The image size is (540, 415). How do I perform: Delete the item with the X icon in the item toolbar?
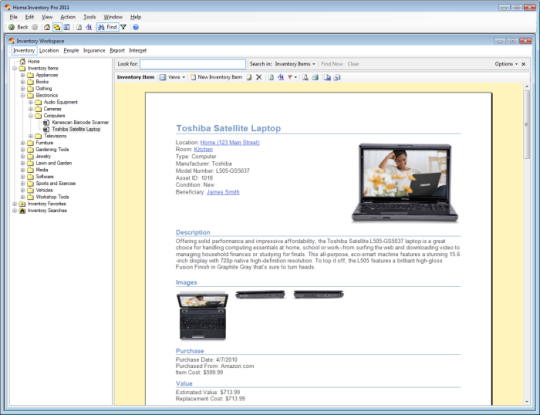point(259,77)
